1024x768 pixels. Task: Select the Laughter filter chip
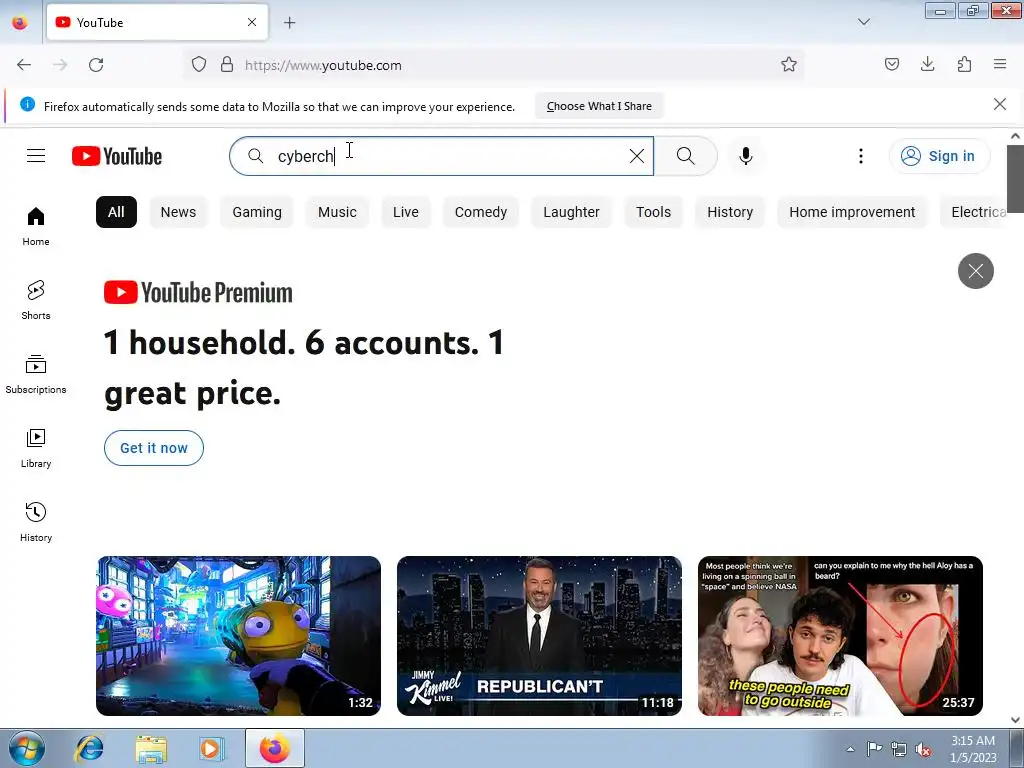tap(571, 212)
